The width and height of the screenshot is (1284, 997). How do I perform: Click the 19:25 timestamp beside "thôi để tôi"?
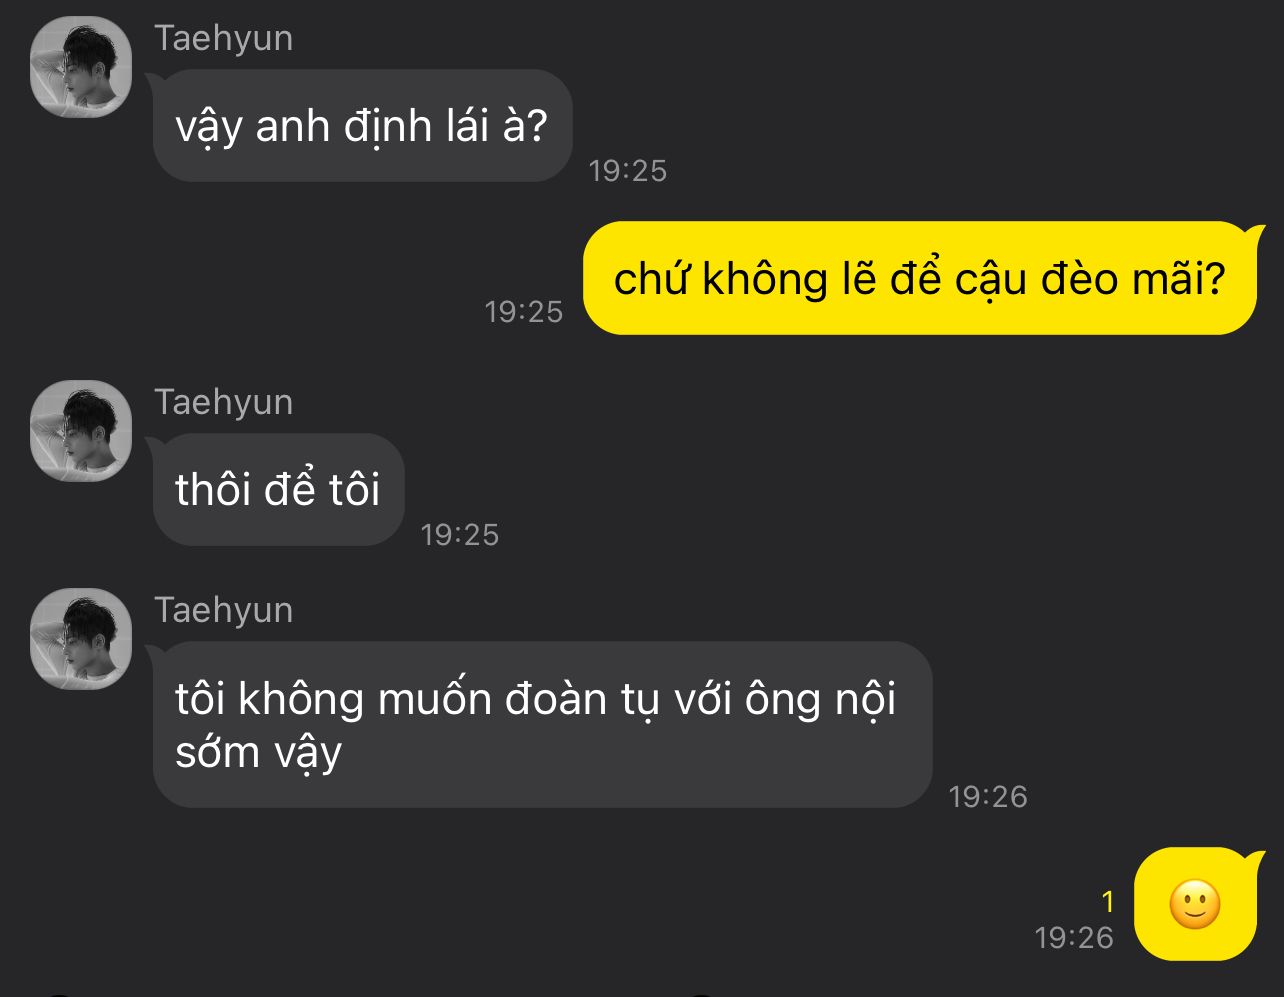[460, 535]
